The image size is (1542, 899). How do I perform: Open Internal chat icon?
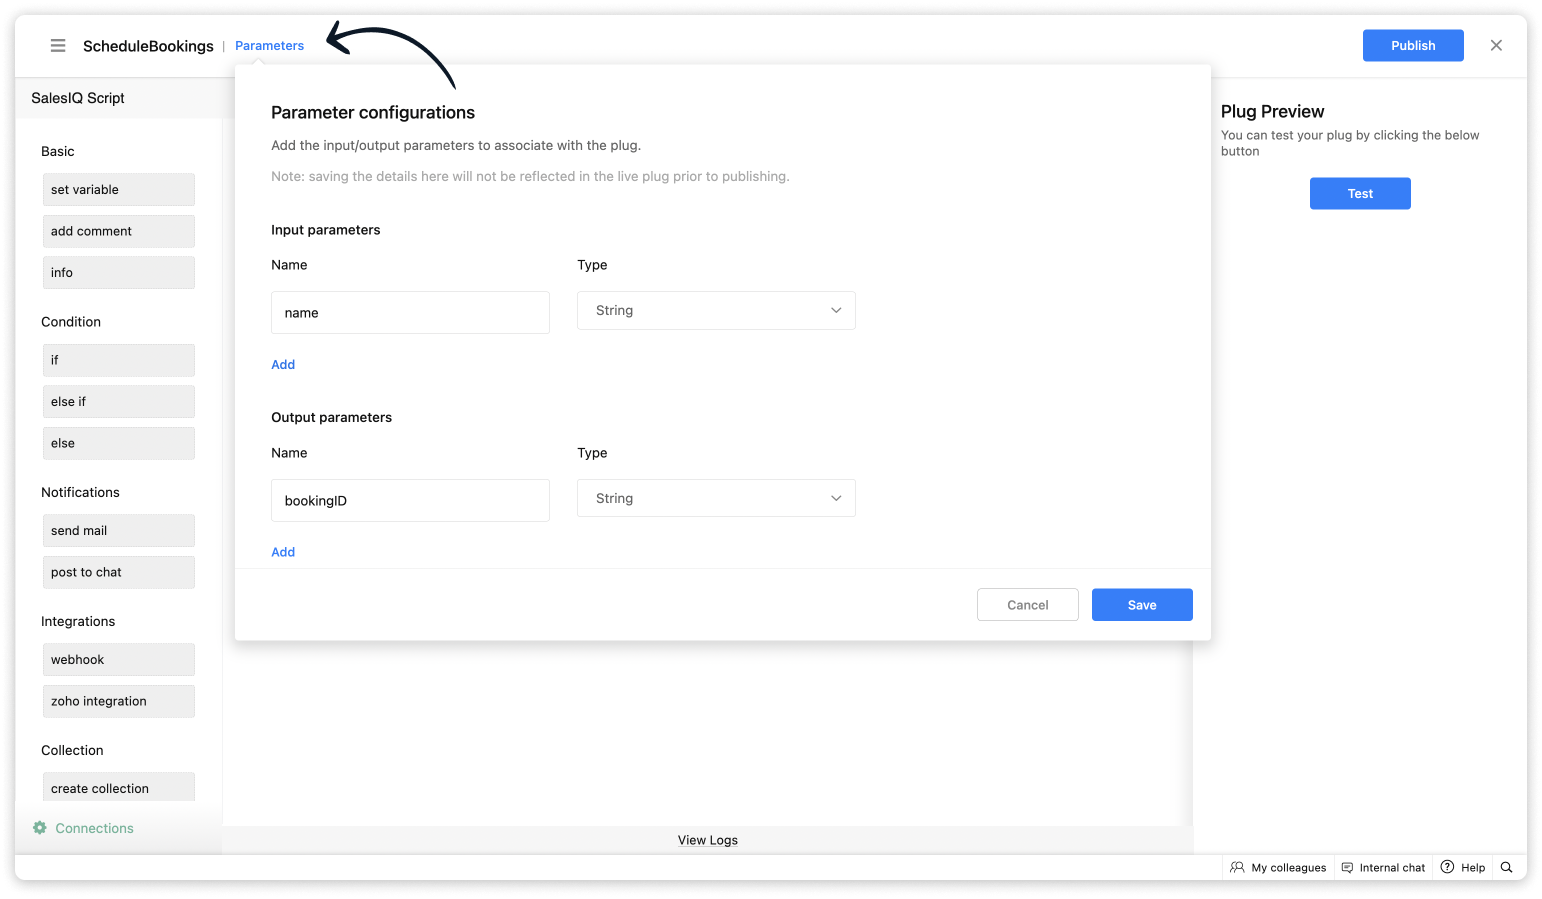click(1347, 868)
